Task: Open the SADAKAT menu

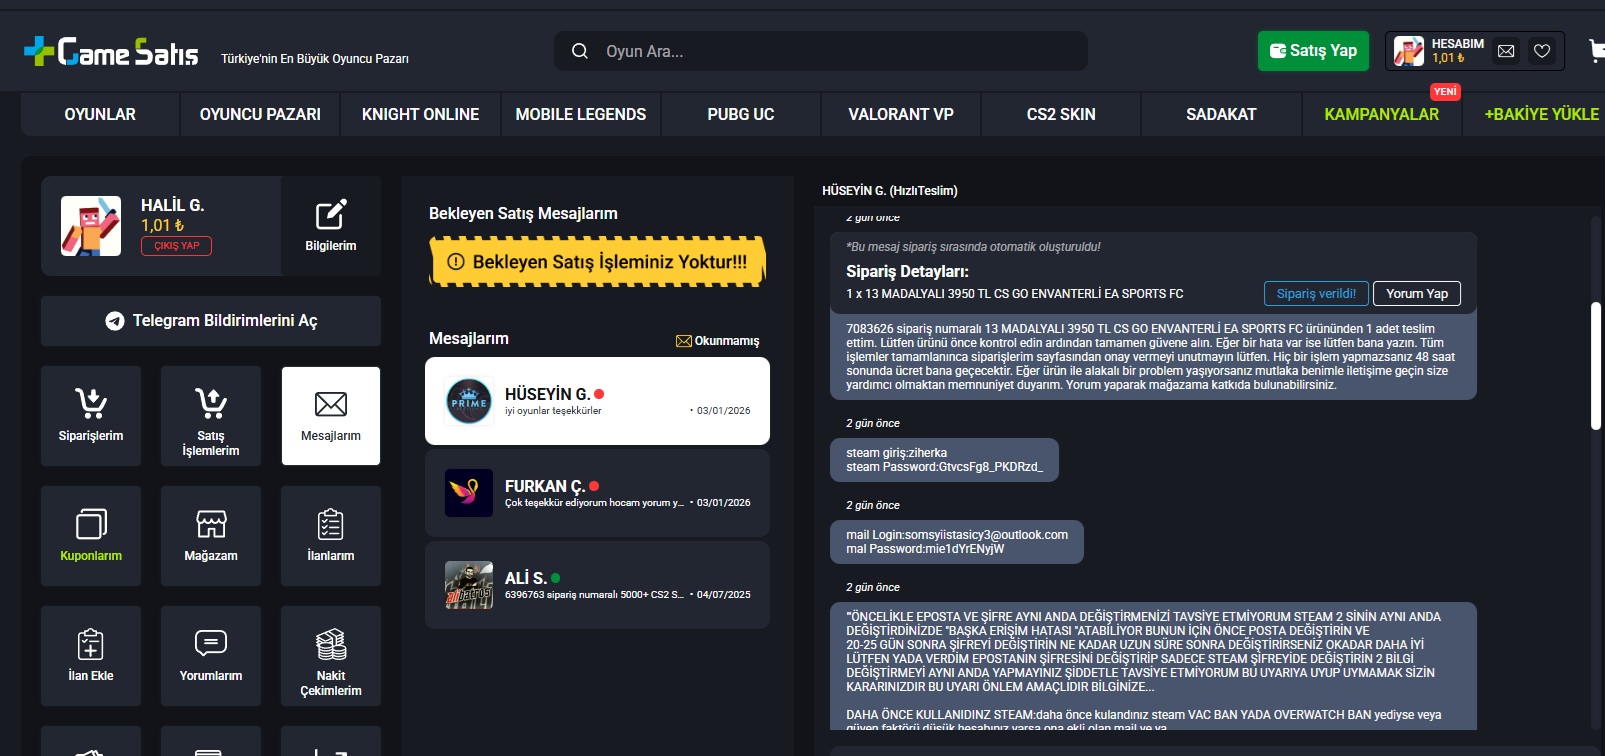Action: click(1221, 115)
